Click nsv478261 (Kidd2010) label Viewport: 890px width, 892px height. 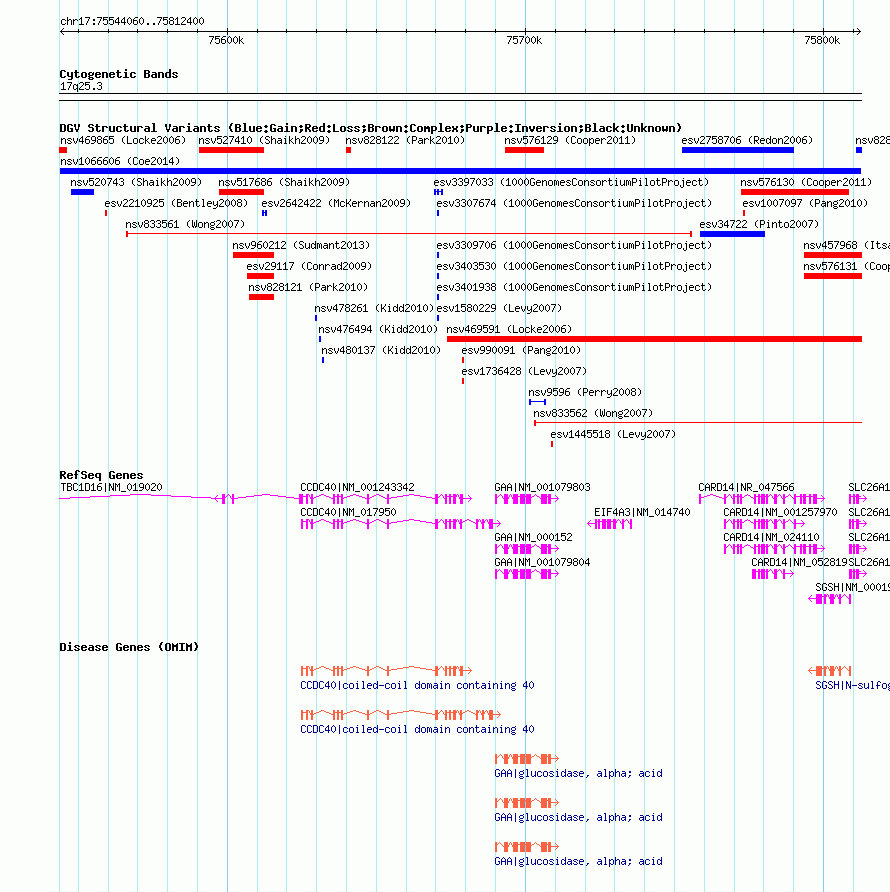click(374, 309)
